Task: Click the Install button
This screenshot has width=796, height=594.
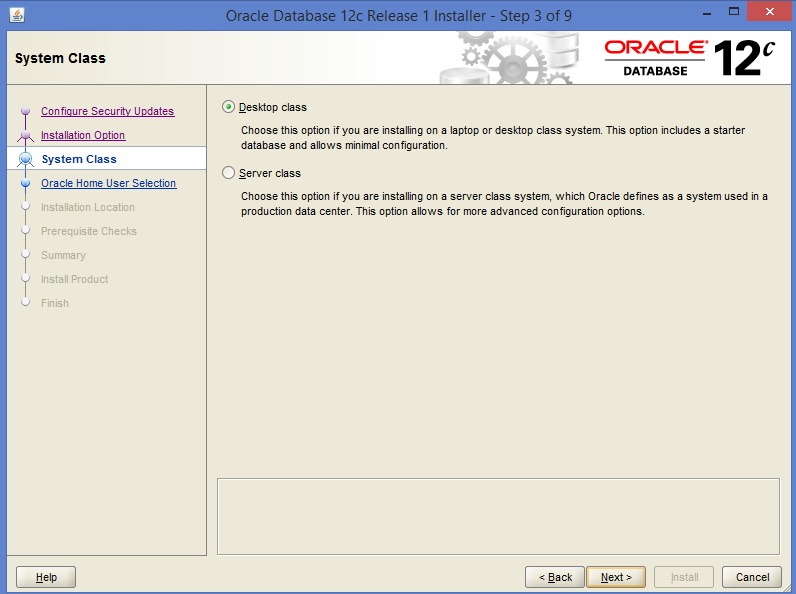Action: click(684, 577)
